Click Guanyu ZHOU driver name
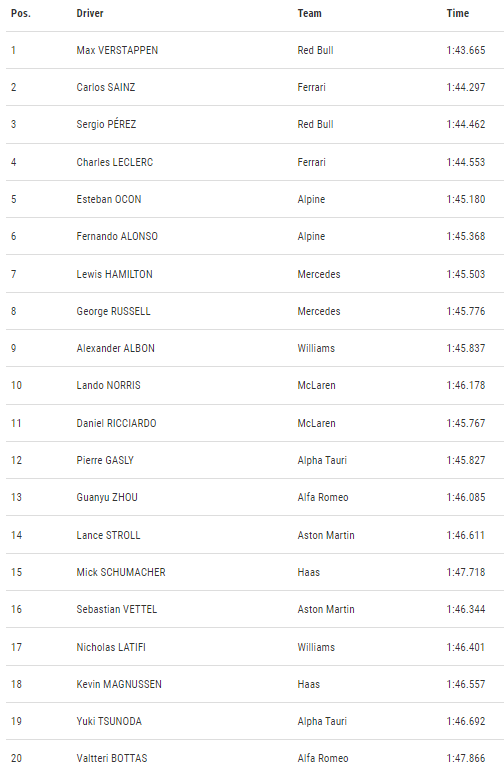Screen dimensions: 504x773 [x=107, y=497]
